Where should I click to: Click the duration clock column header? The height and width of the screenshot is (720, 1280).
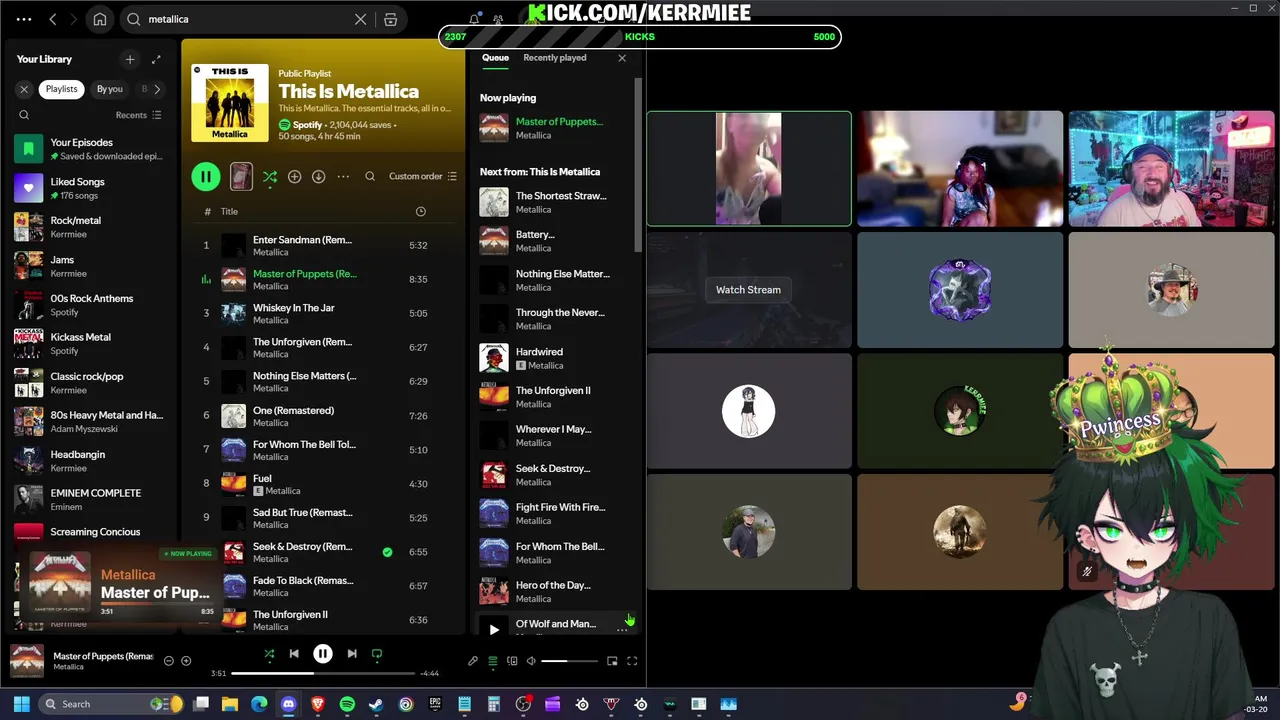click(x=420, y=211)
